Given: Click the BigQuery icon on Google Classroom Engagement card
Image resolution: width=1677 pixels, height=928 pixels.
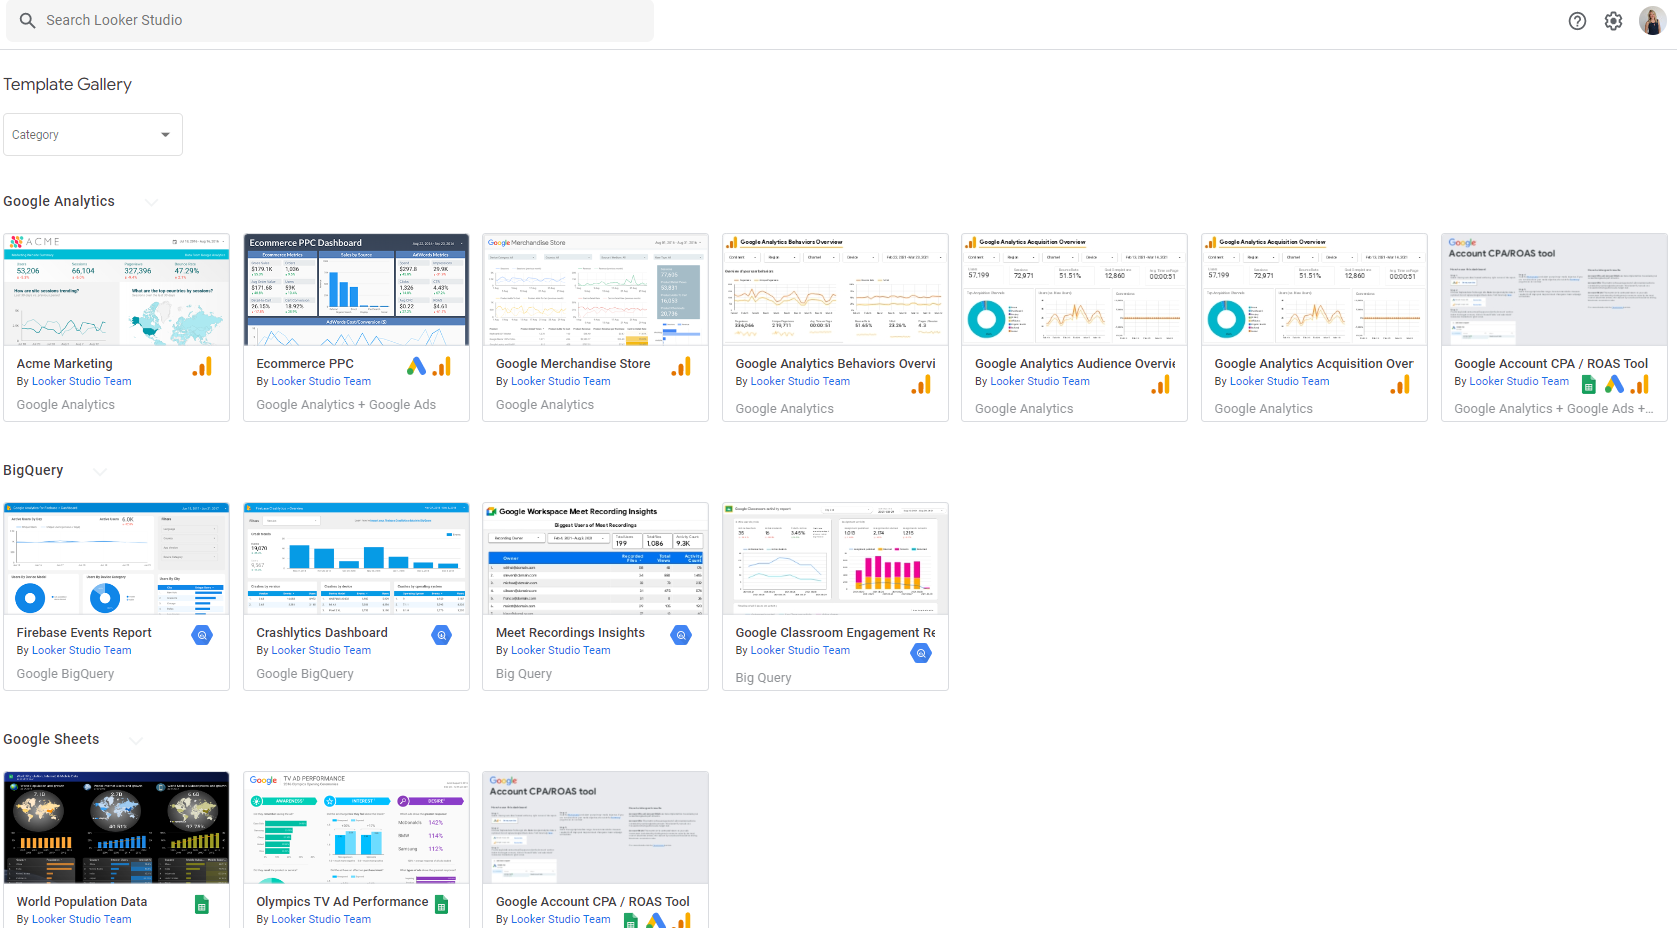Looking at the screenshot, I should coord(921,653).
